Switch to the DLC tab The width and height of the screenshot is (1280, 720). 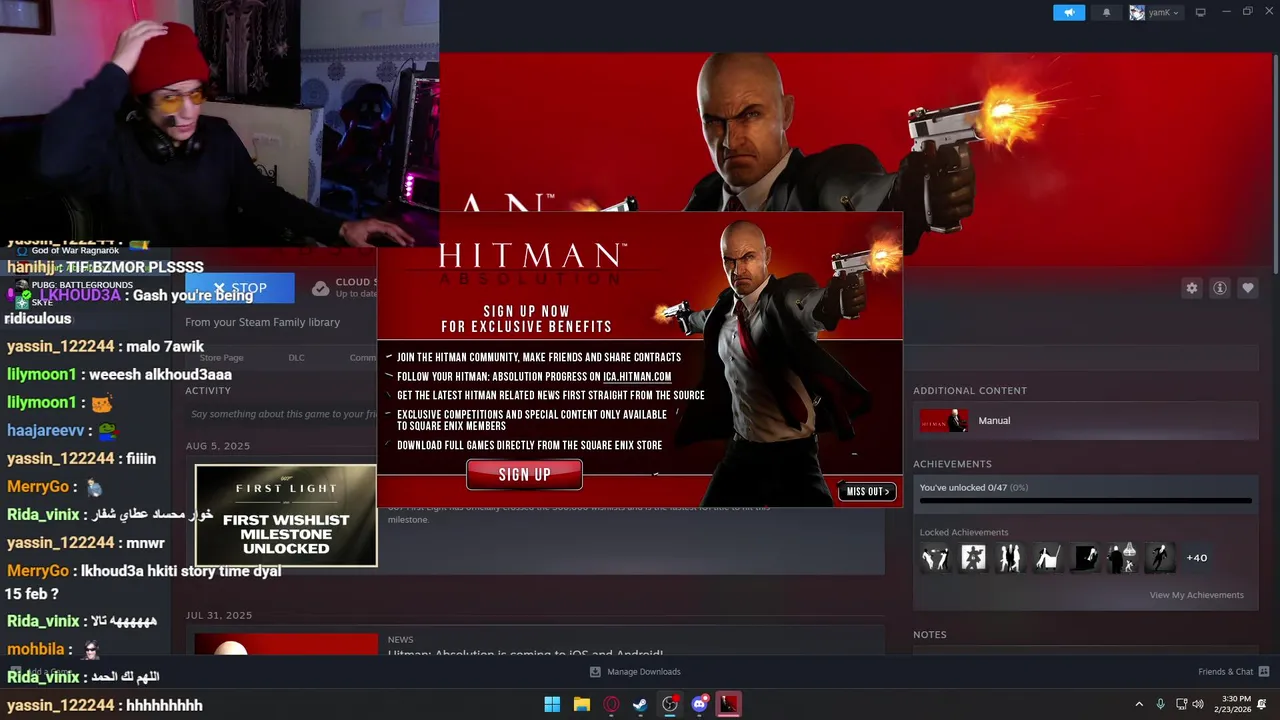point(296,357)
